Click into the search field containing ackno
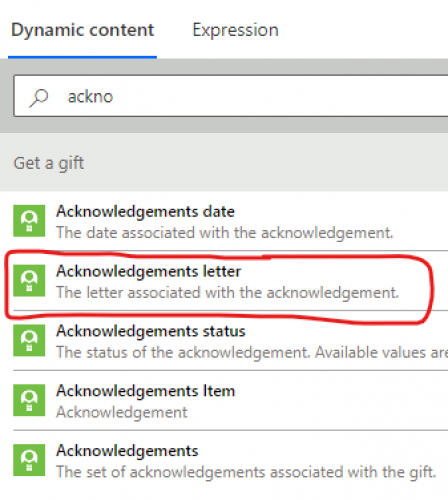The height and width of the screenshot is (500, 448). pos(231,96)
